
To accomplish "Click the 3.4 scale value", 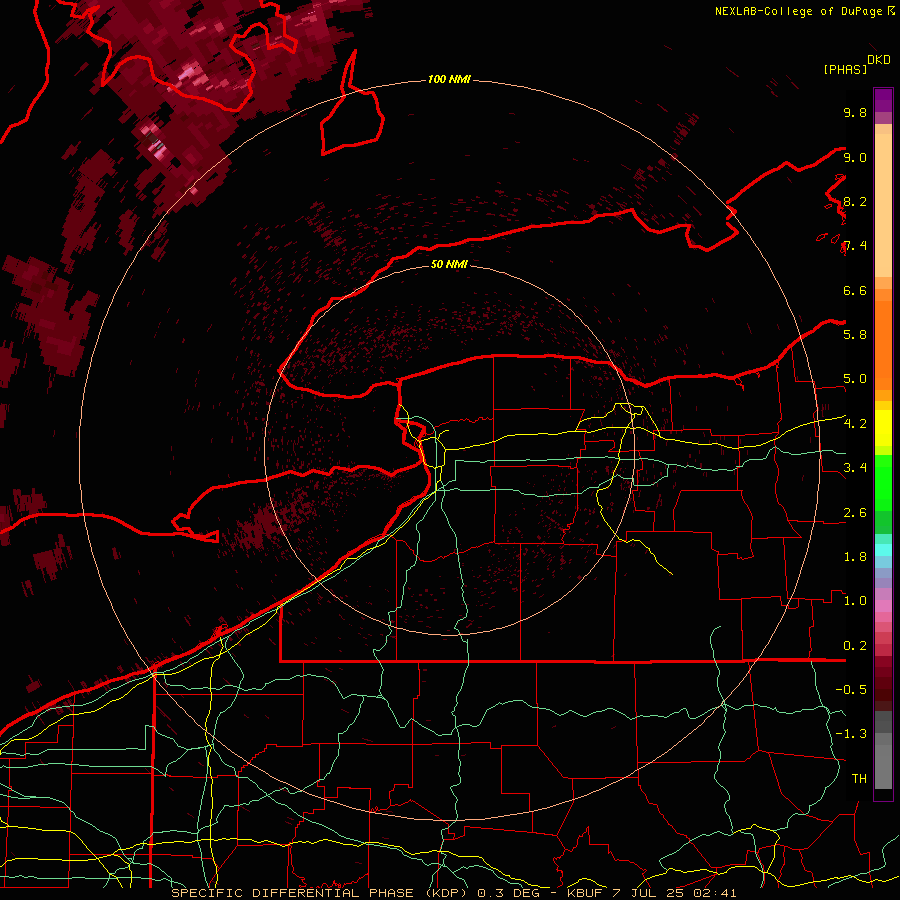I will [x=855, y=468].
